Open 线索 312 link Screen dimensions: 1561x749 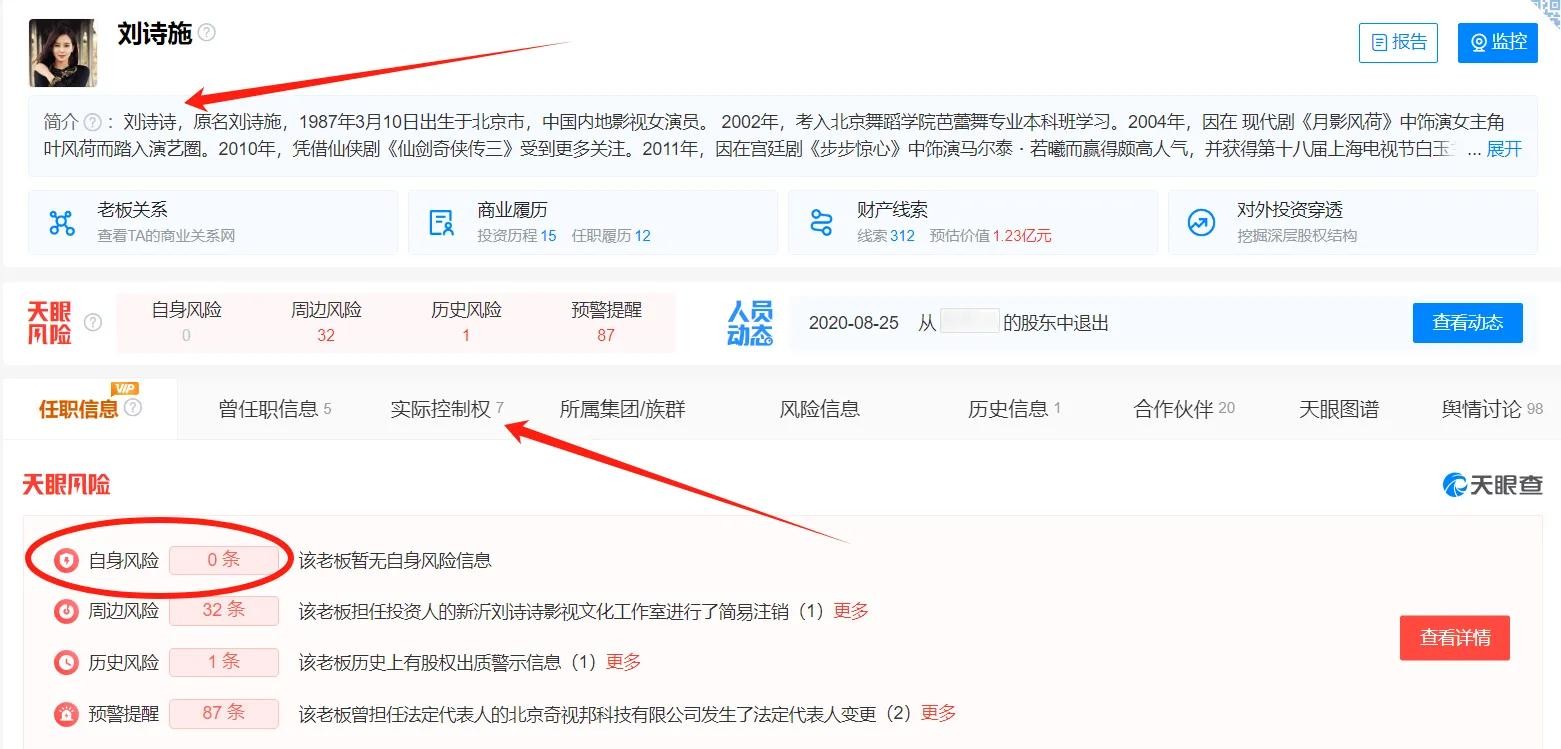pos(886,236)
